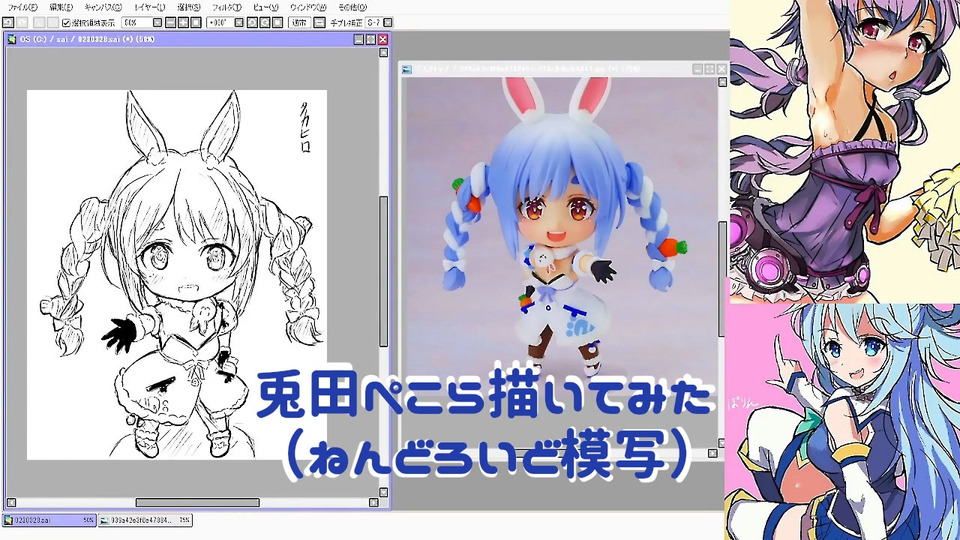
Task: Open the rotation angle dropdown arrow
Action: pyautogui.click(x=239, y=23)
